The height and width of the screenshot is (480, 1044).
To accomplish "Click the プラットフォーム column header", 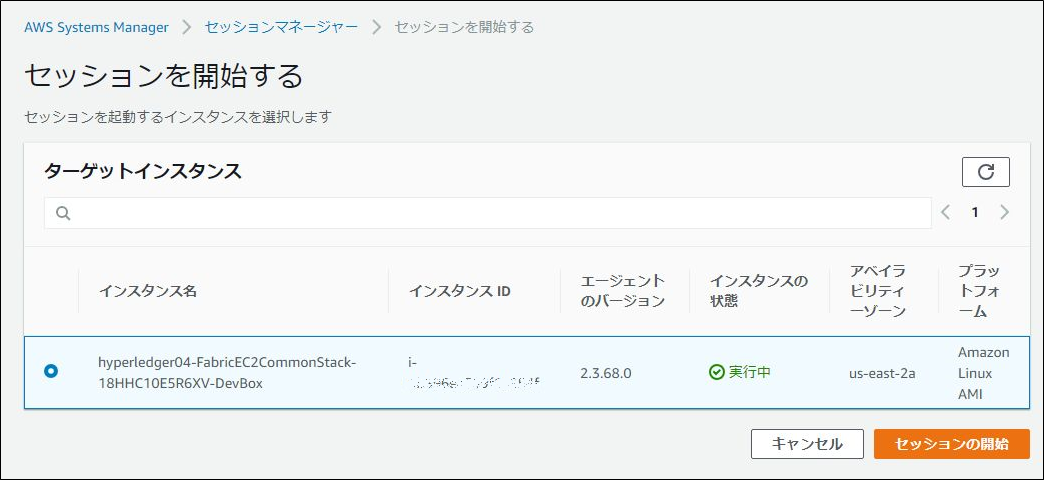I will tap(981, 291).
